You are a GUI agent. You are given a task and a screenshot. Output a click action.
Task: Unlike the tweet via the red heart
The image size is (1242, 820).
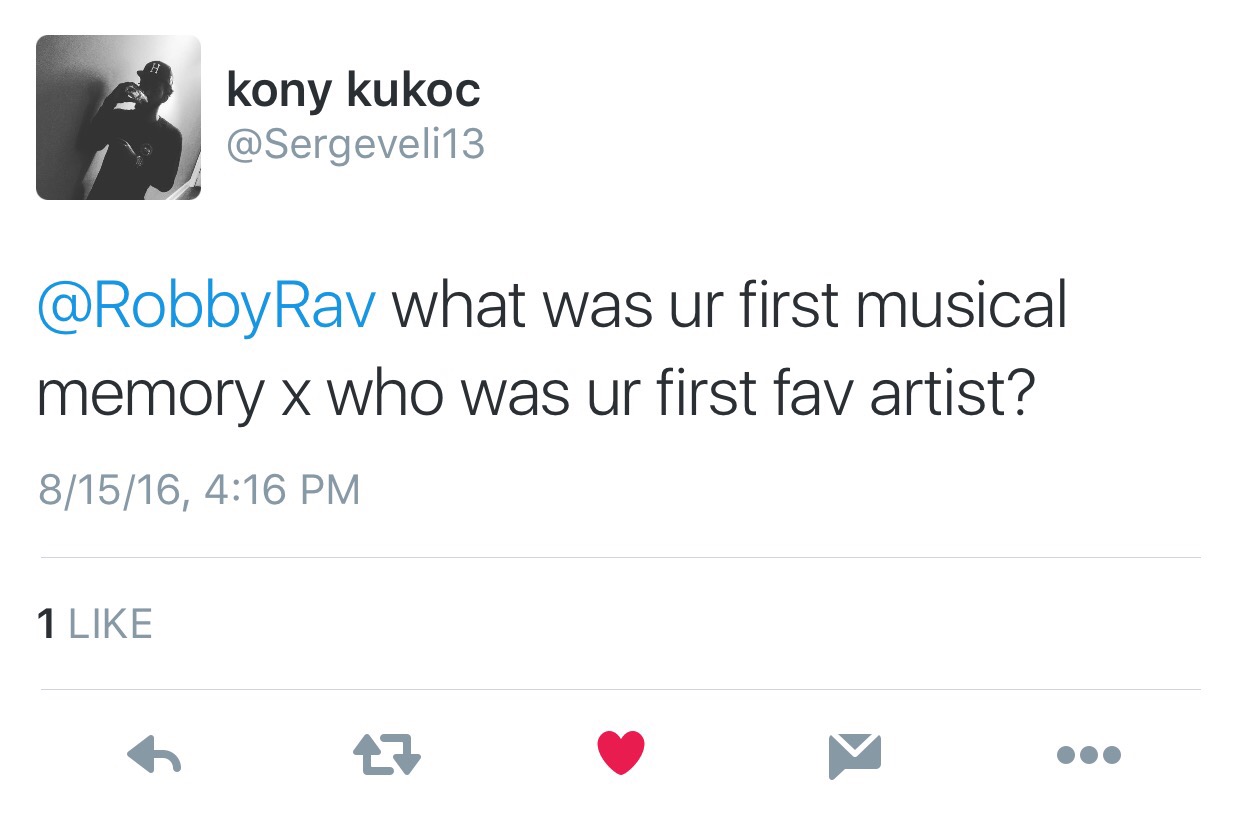tap(621, 753)
